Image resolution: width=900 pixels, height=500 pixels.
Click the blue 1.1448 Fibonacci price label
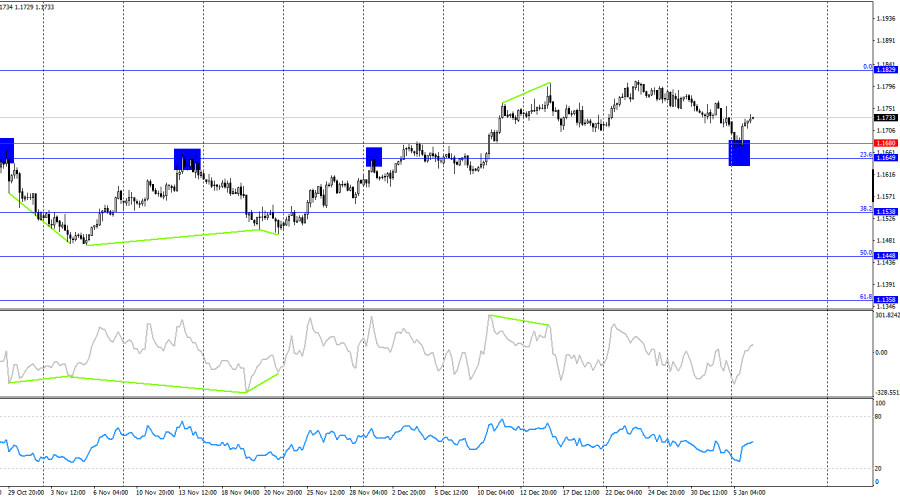885,256
